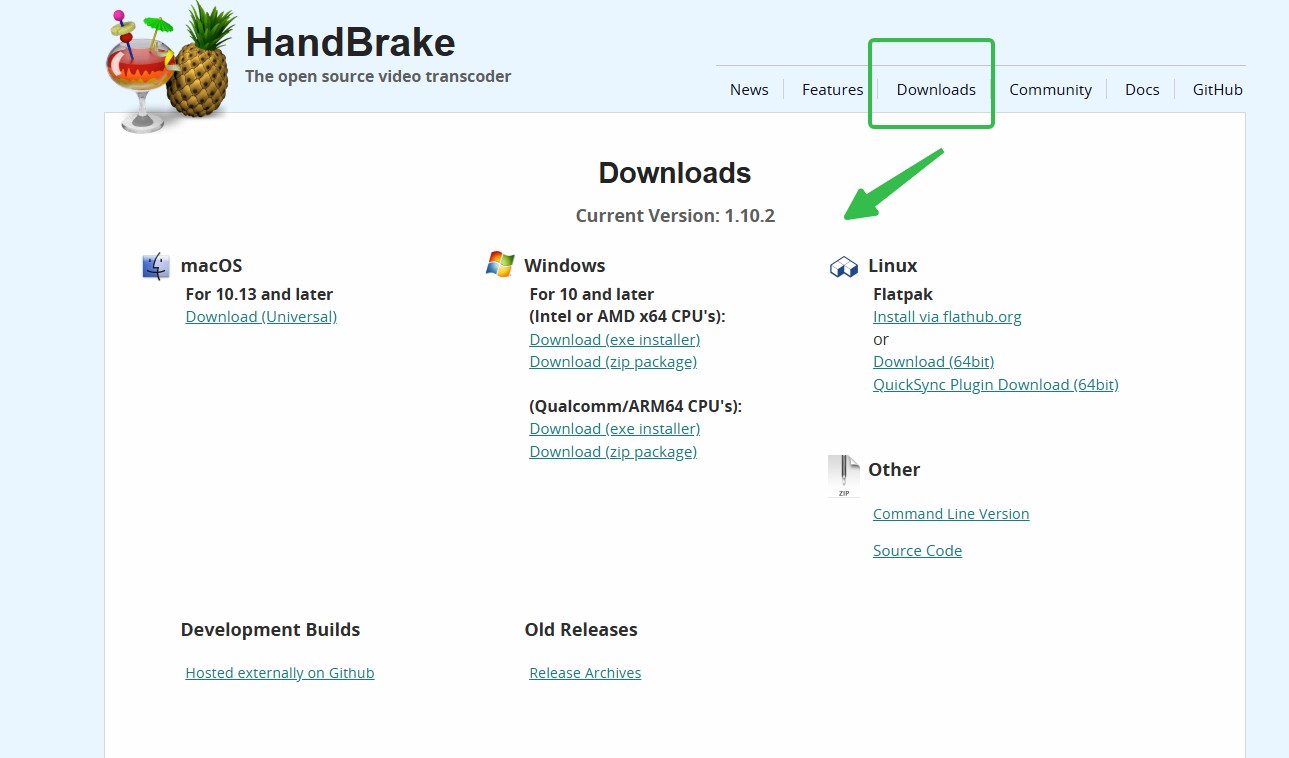Screen dimensions: 1289x758
Task: Open the Features menu item
Action: point(832,90)
